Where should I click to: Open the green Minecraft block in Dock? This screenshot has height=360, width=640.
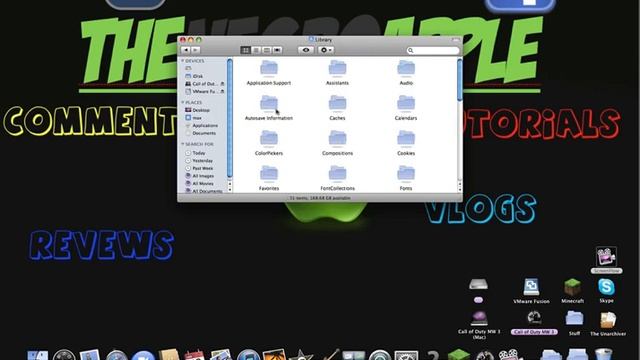458,354
